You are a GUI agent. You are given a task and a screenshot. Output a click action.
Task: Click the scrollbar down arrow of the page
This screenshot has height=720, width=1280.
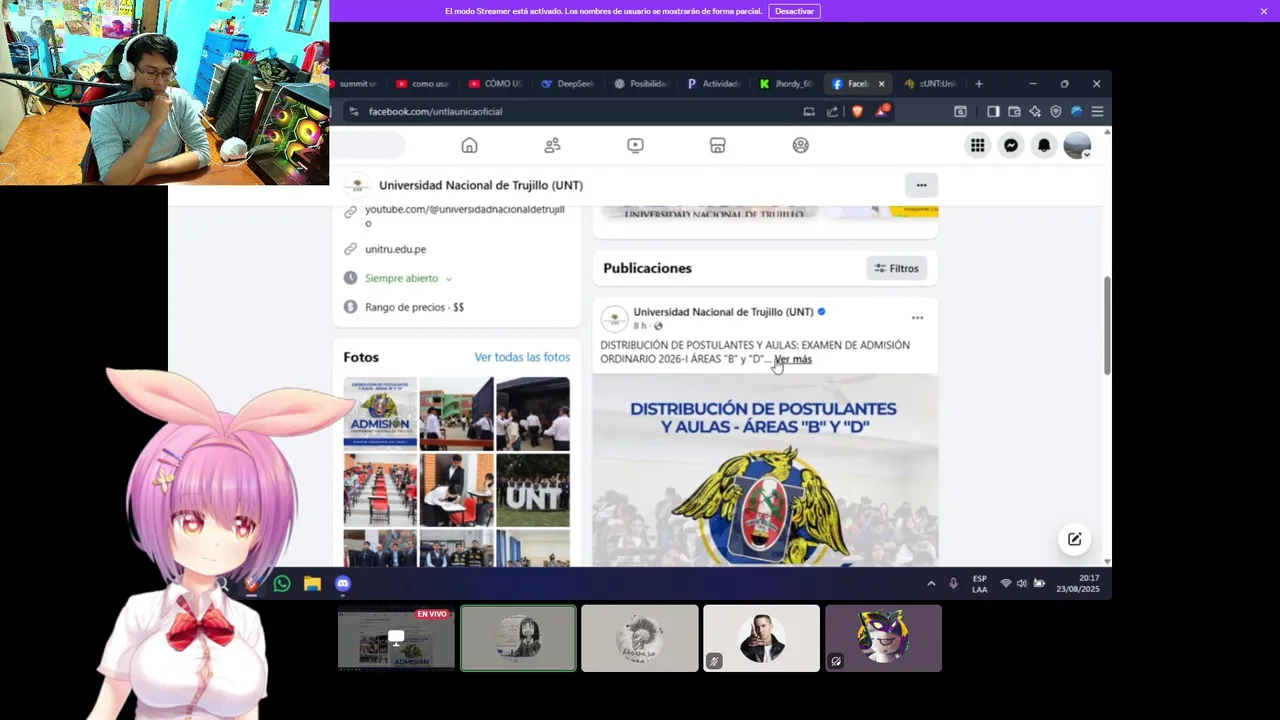(x=1107, y=561)
